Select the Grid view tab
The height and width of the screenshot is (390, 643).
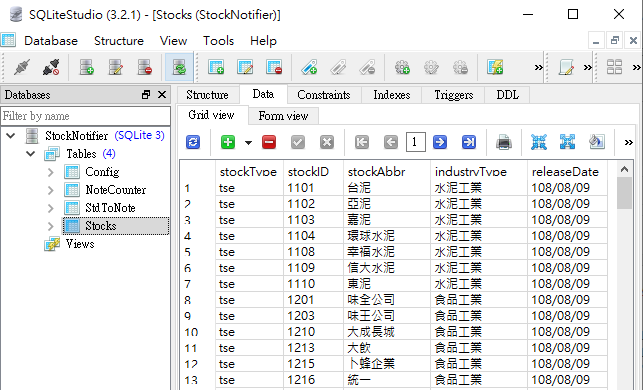point(212,115)
